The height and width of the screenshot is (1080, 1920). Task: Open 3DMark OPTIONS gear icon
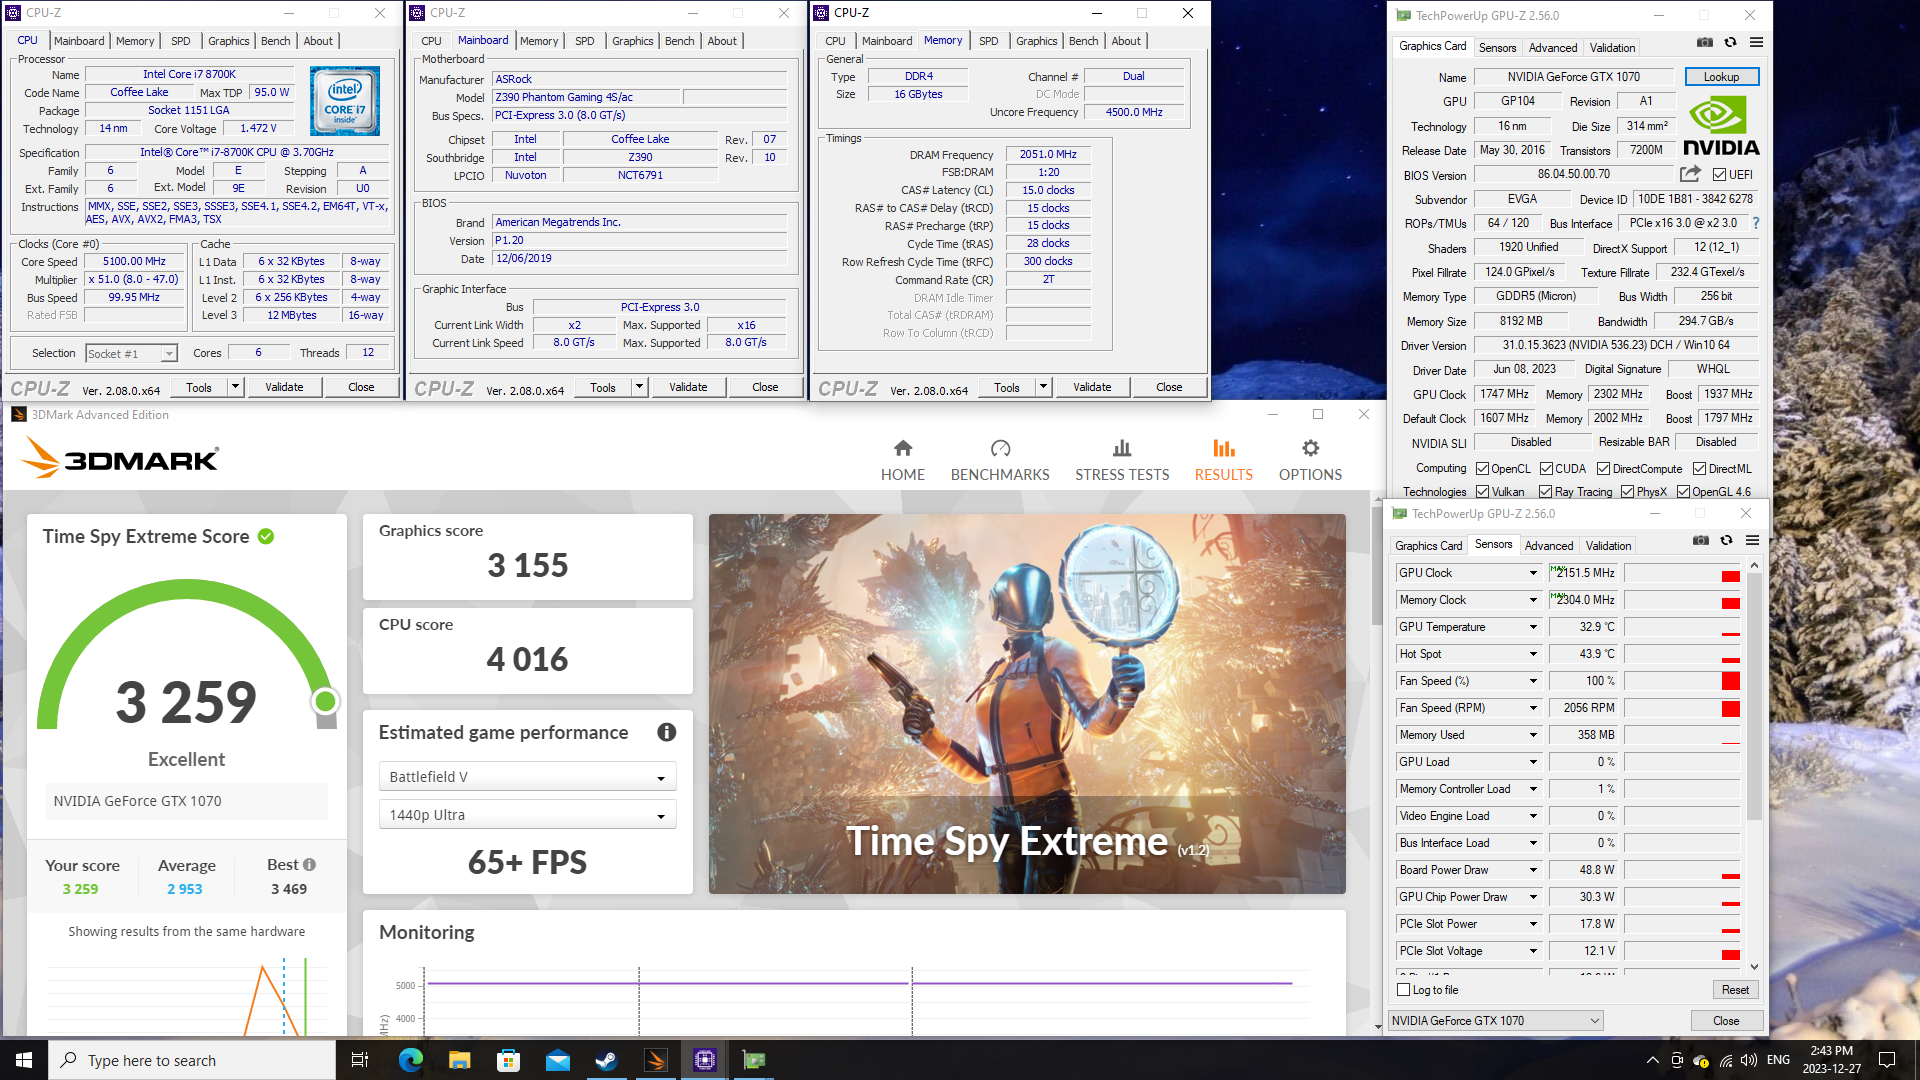point(1310,448)
